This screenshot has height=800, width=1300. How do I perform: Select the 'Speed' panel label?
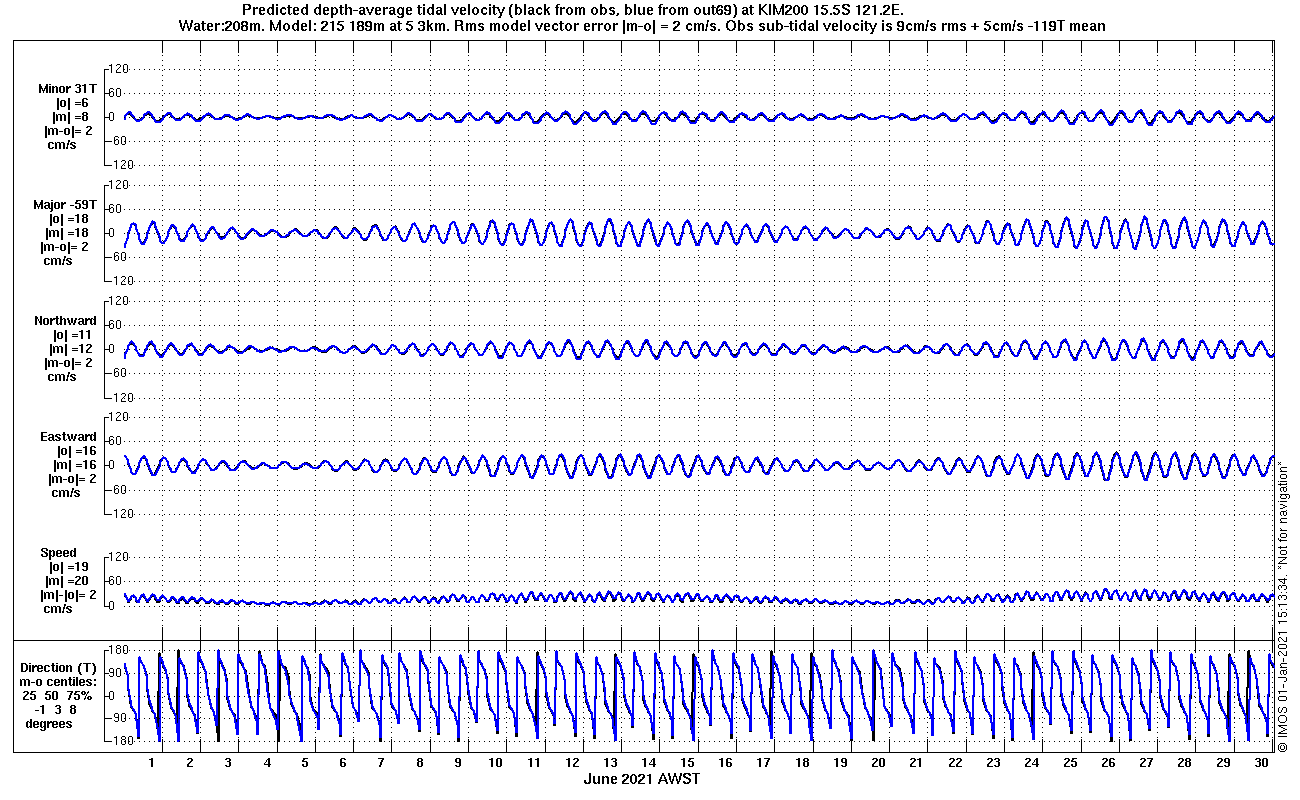pos(58,553)
